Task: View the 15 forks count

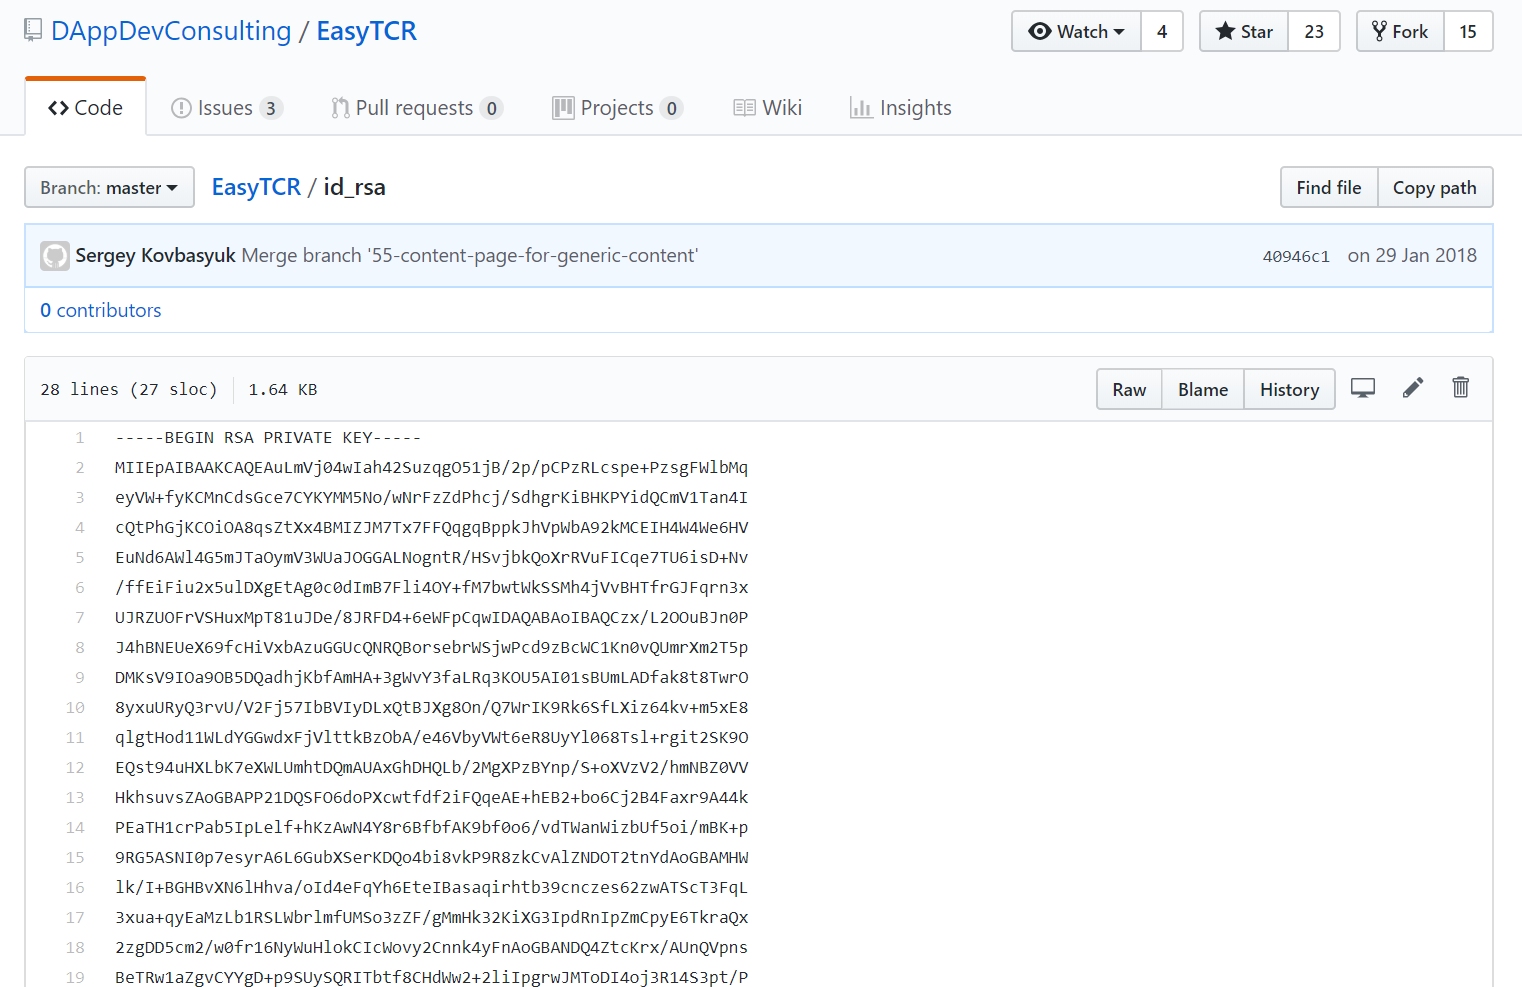Action: click(1468, 31)
